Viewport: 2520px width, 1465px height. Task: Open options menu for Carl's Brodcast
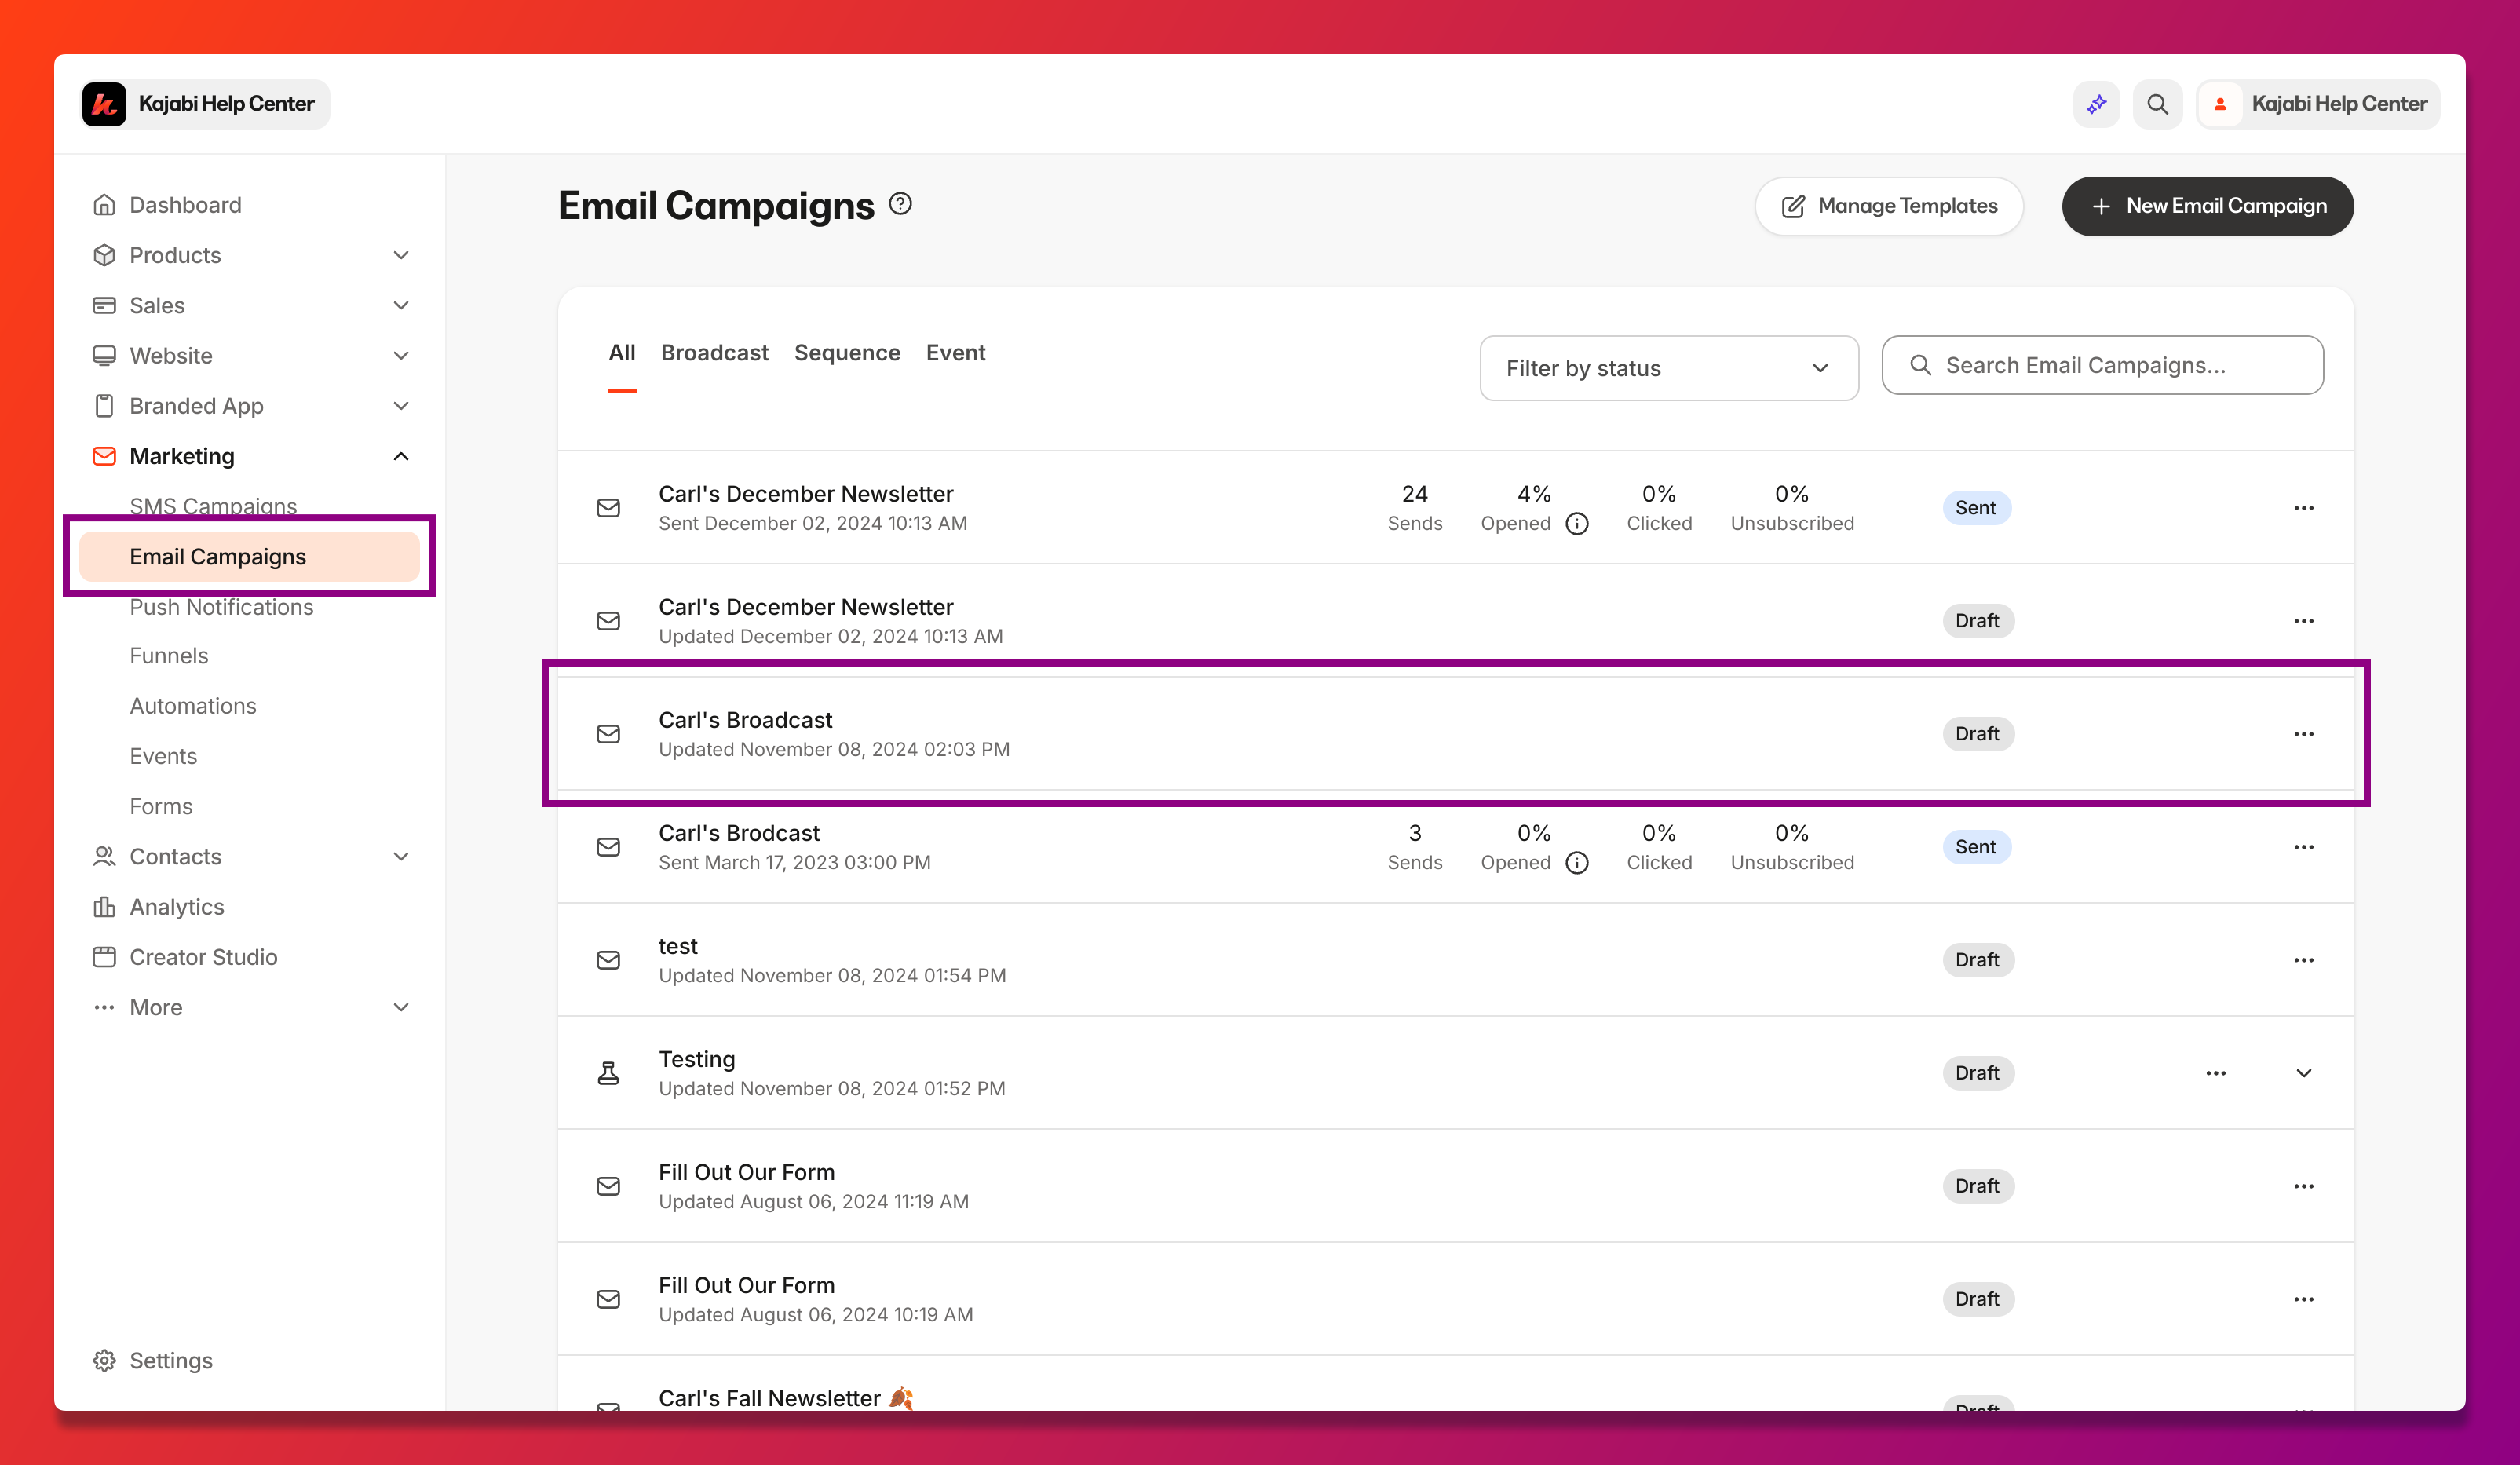tap(2303, 847)
